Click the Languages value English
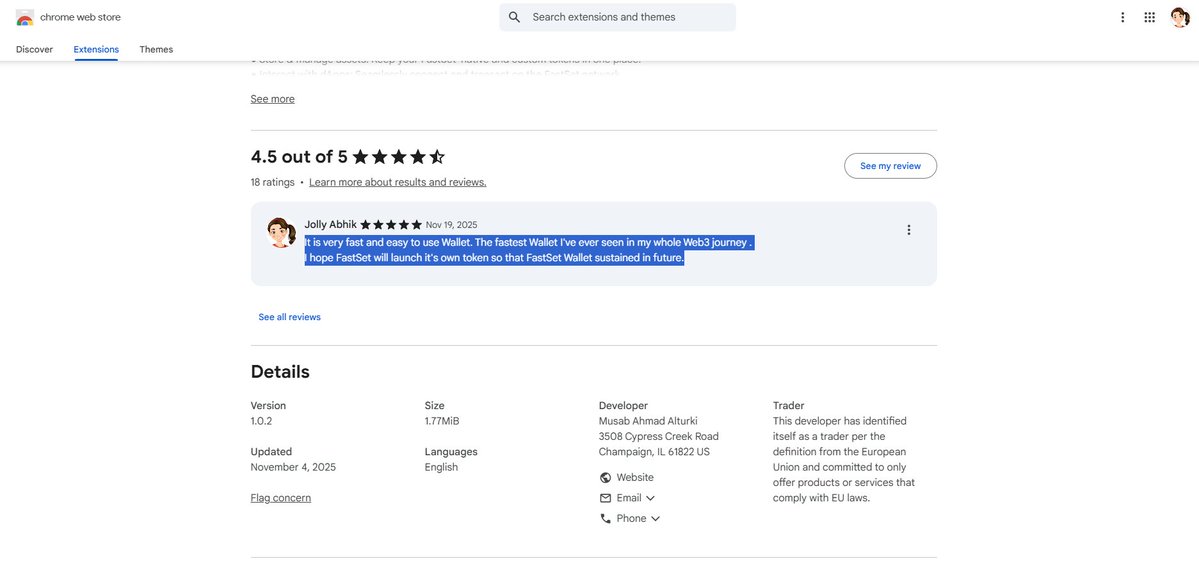1199x566 pixels. tap(441, 467)
